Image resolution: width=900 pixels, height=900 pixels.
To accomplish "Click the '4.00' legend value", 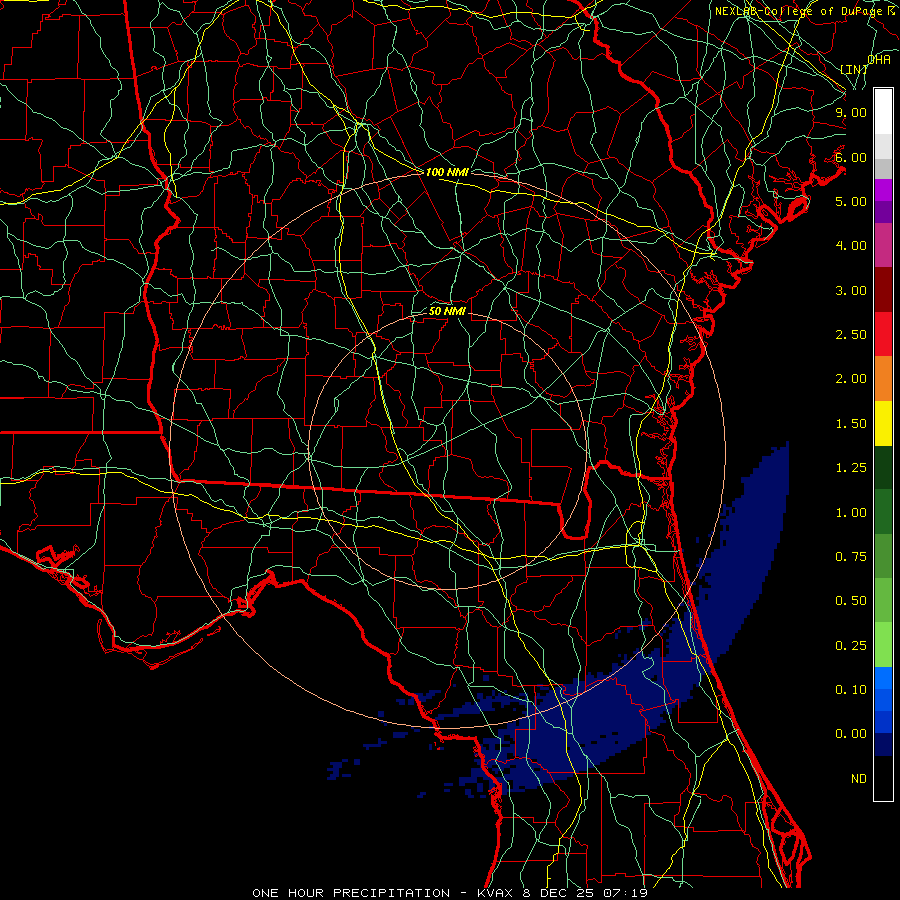I will [x=851, y=246].
